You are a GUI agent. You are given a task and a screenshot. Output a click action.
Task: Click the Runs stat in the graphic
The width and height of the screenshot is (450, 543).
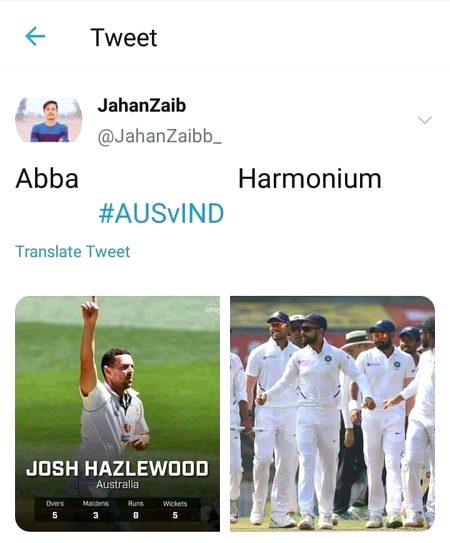tap(136, 509)
